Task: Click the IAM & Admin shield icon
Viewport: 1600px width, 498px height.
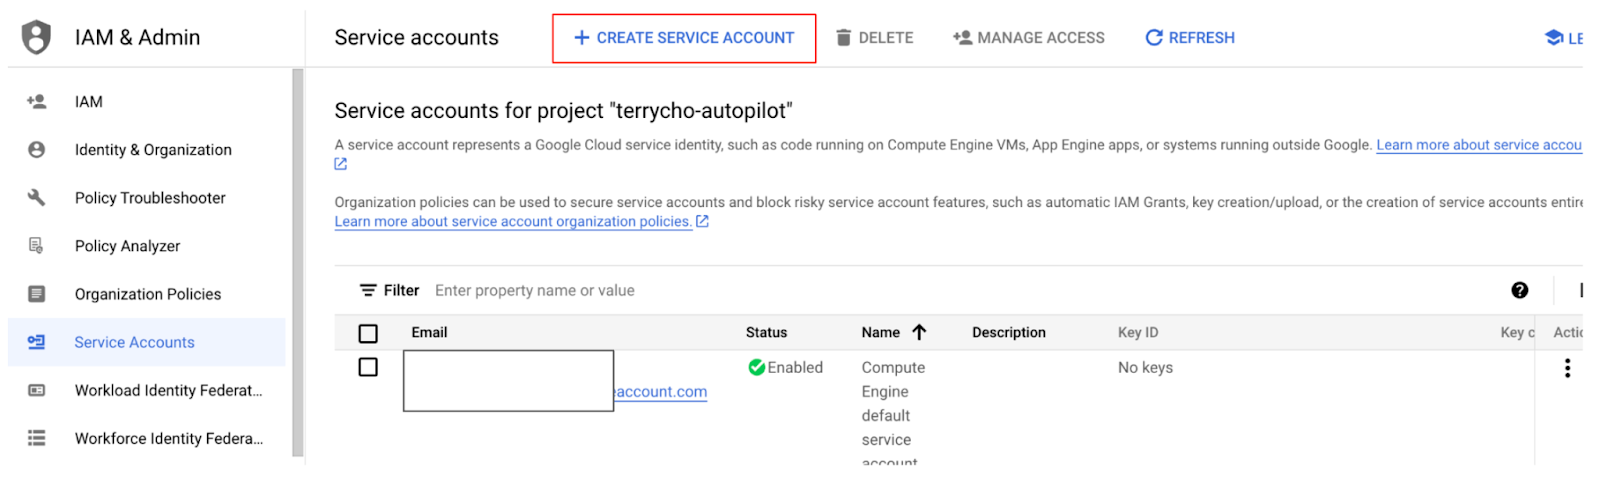Action: (x=37, y=37)
